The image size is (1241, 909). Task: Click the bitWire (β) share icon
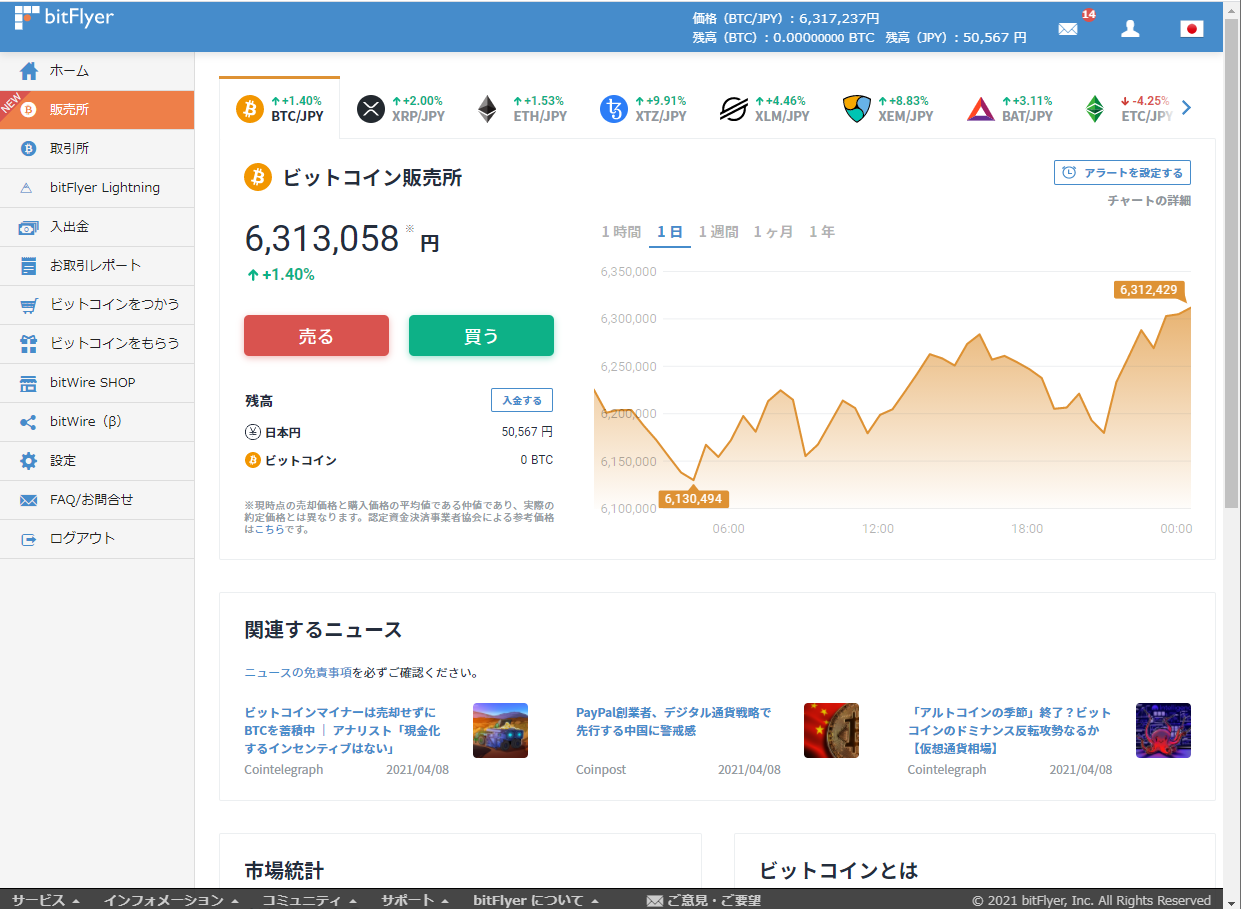[29, 422]
